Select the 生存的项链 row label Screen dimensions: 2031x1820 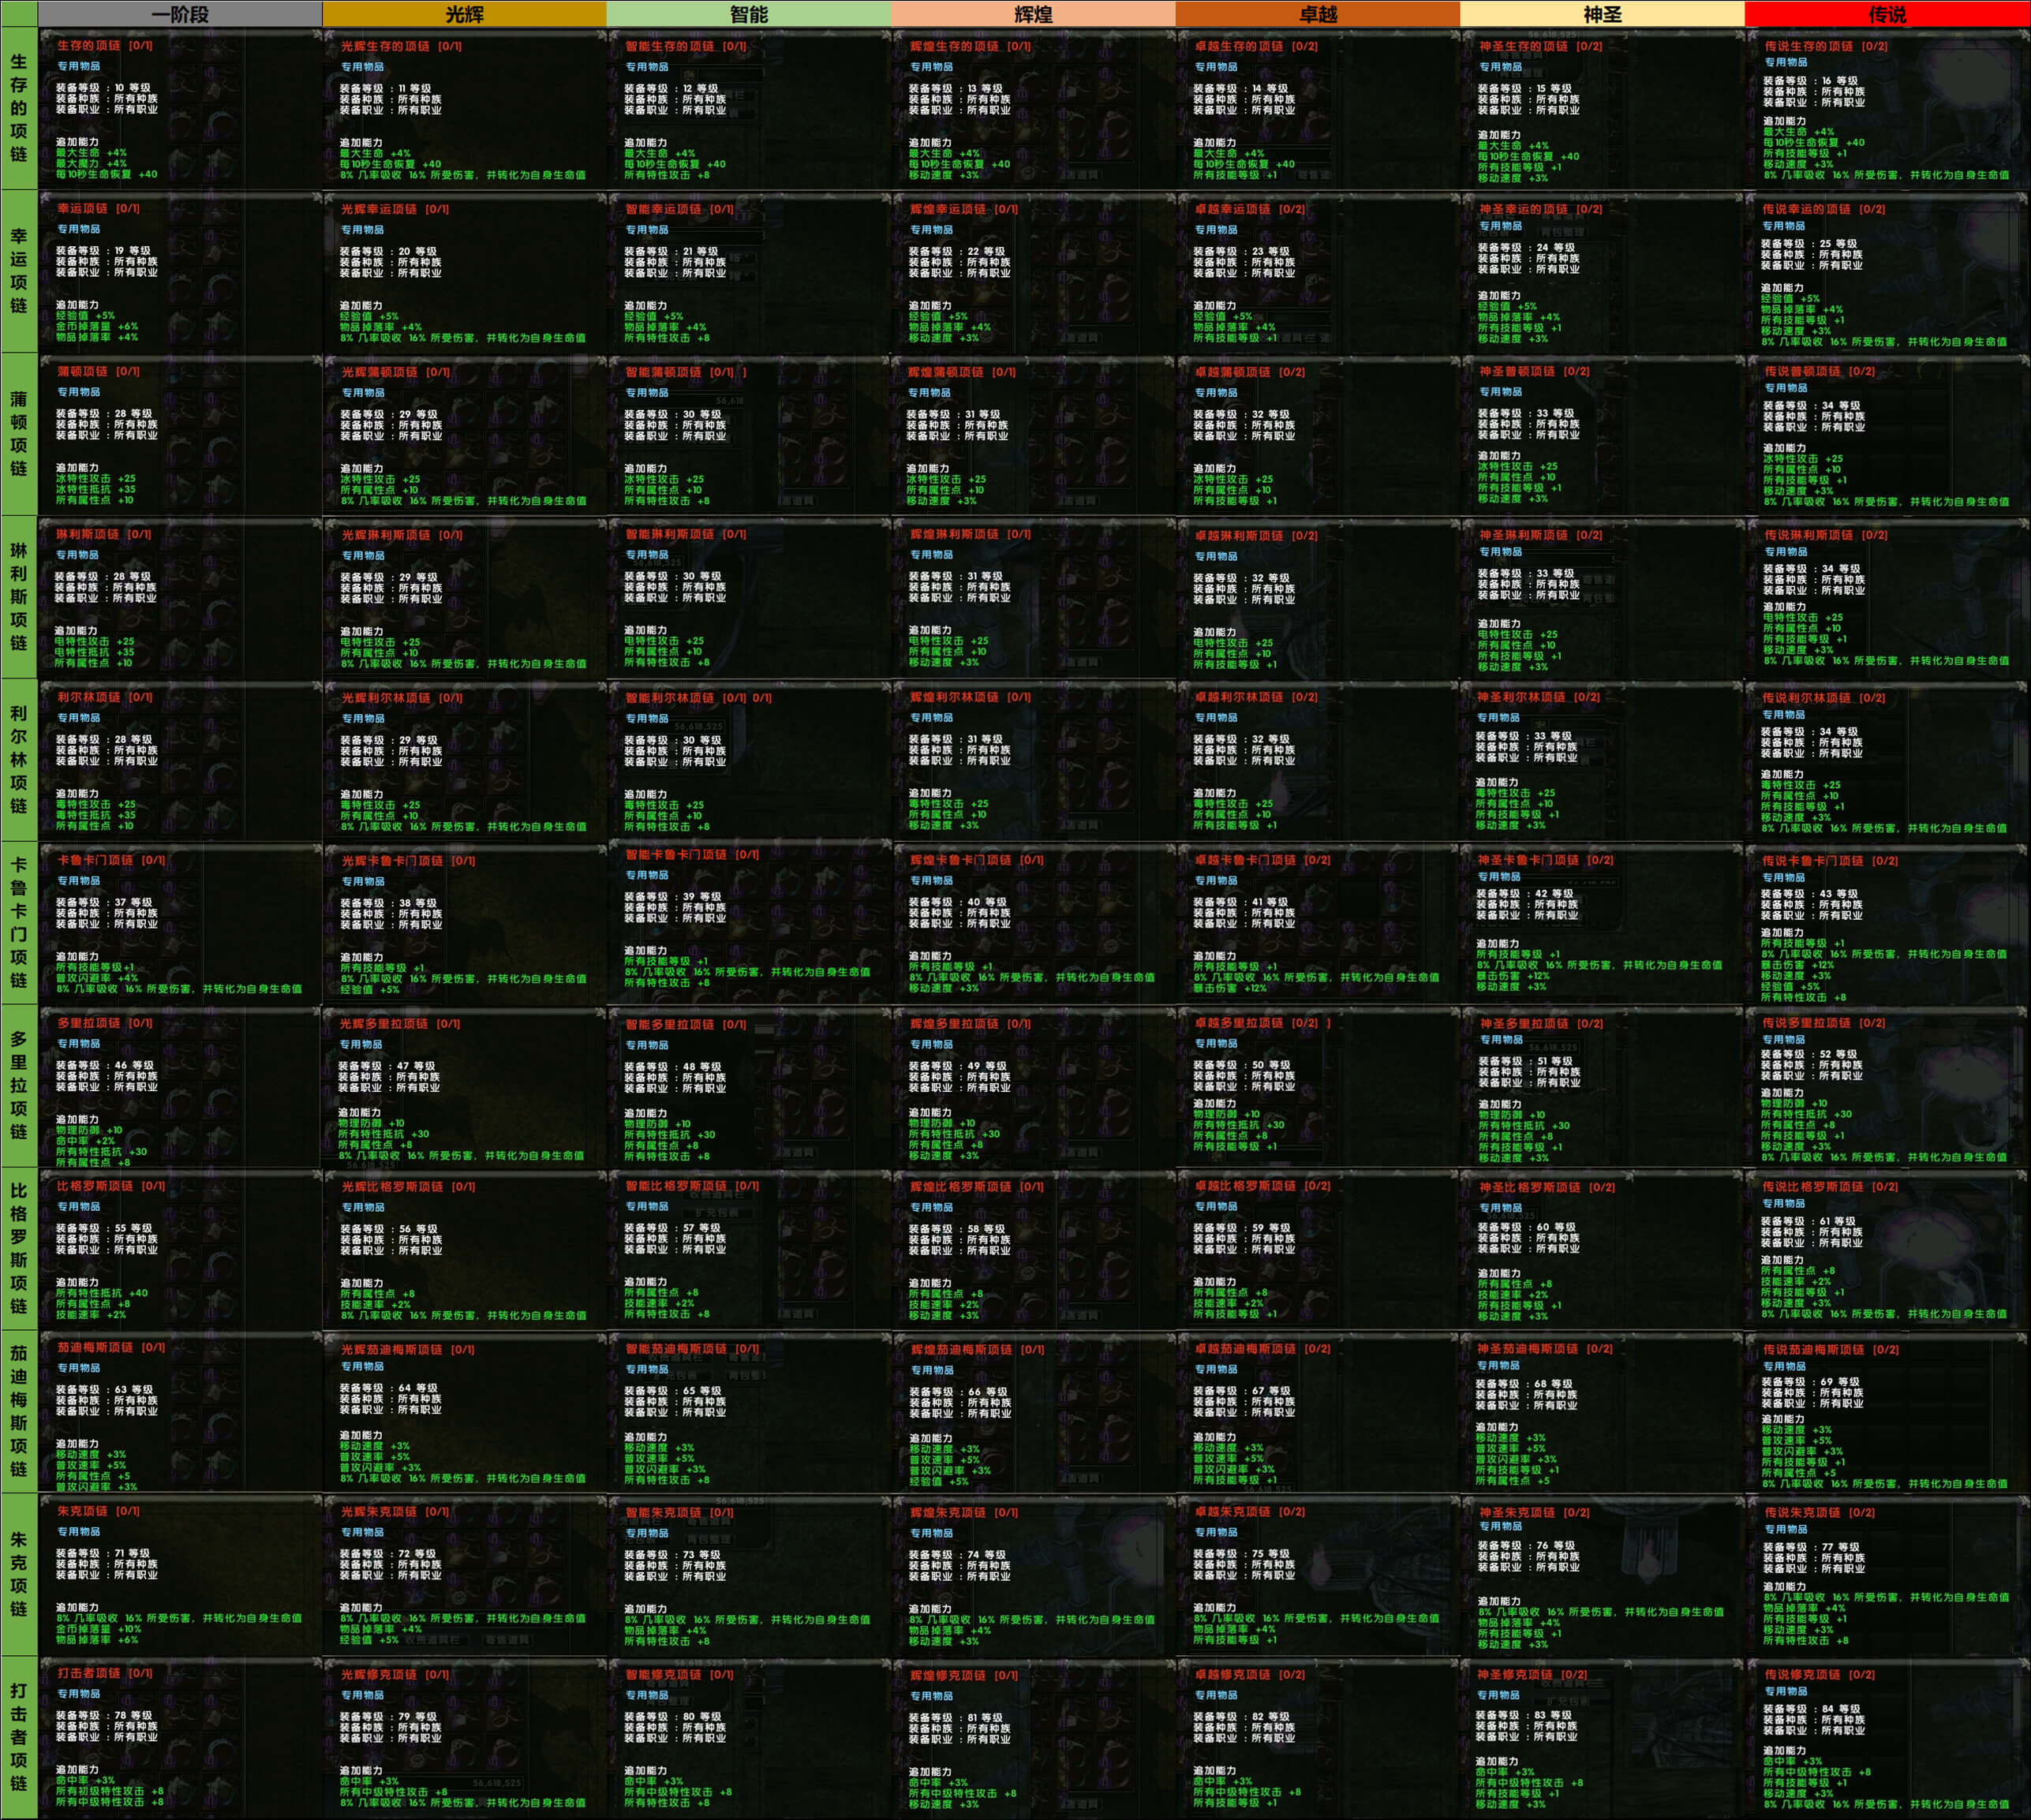tap(19, 108)
